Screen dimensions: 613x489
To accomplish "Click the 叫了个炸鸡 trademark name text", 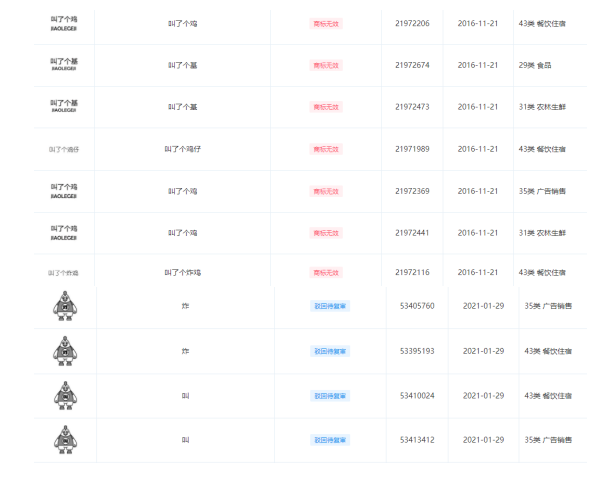I will point(184,272).
